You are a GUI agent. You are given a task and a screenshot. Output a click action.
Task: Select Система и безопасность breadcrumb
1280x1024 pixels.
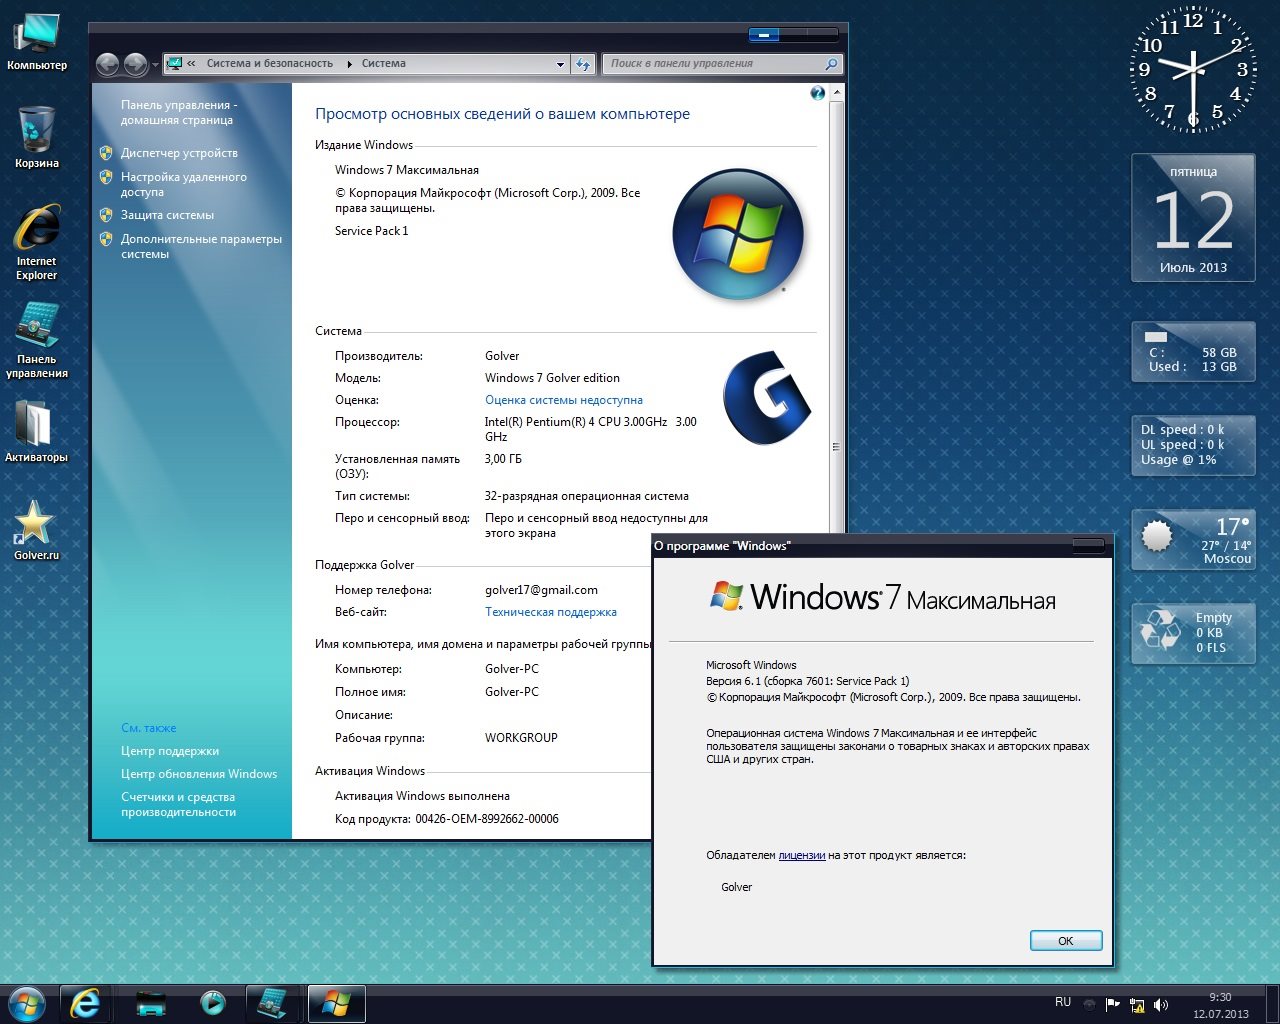coord(269,63)
